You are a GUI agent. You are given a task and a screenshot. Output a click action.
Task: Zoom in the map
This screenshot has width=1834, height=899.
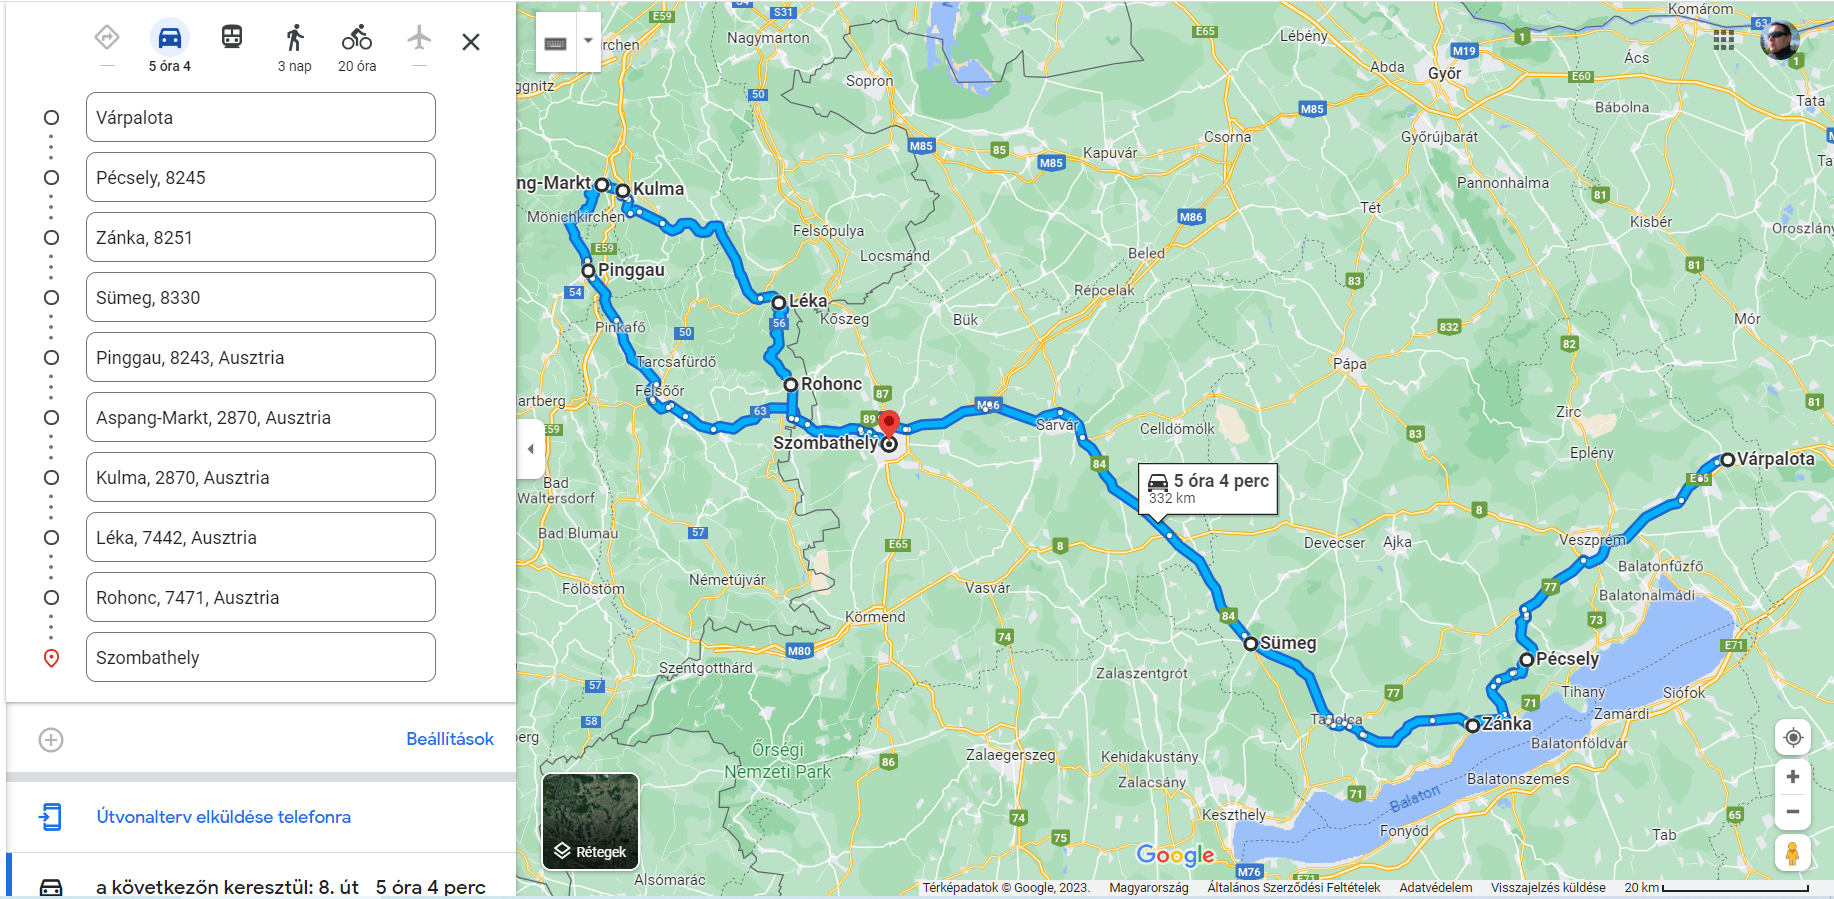pos(1793,777)
